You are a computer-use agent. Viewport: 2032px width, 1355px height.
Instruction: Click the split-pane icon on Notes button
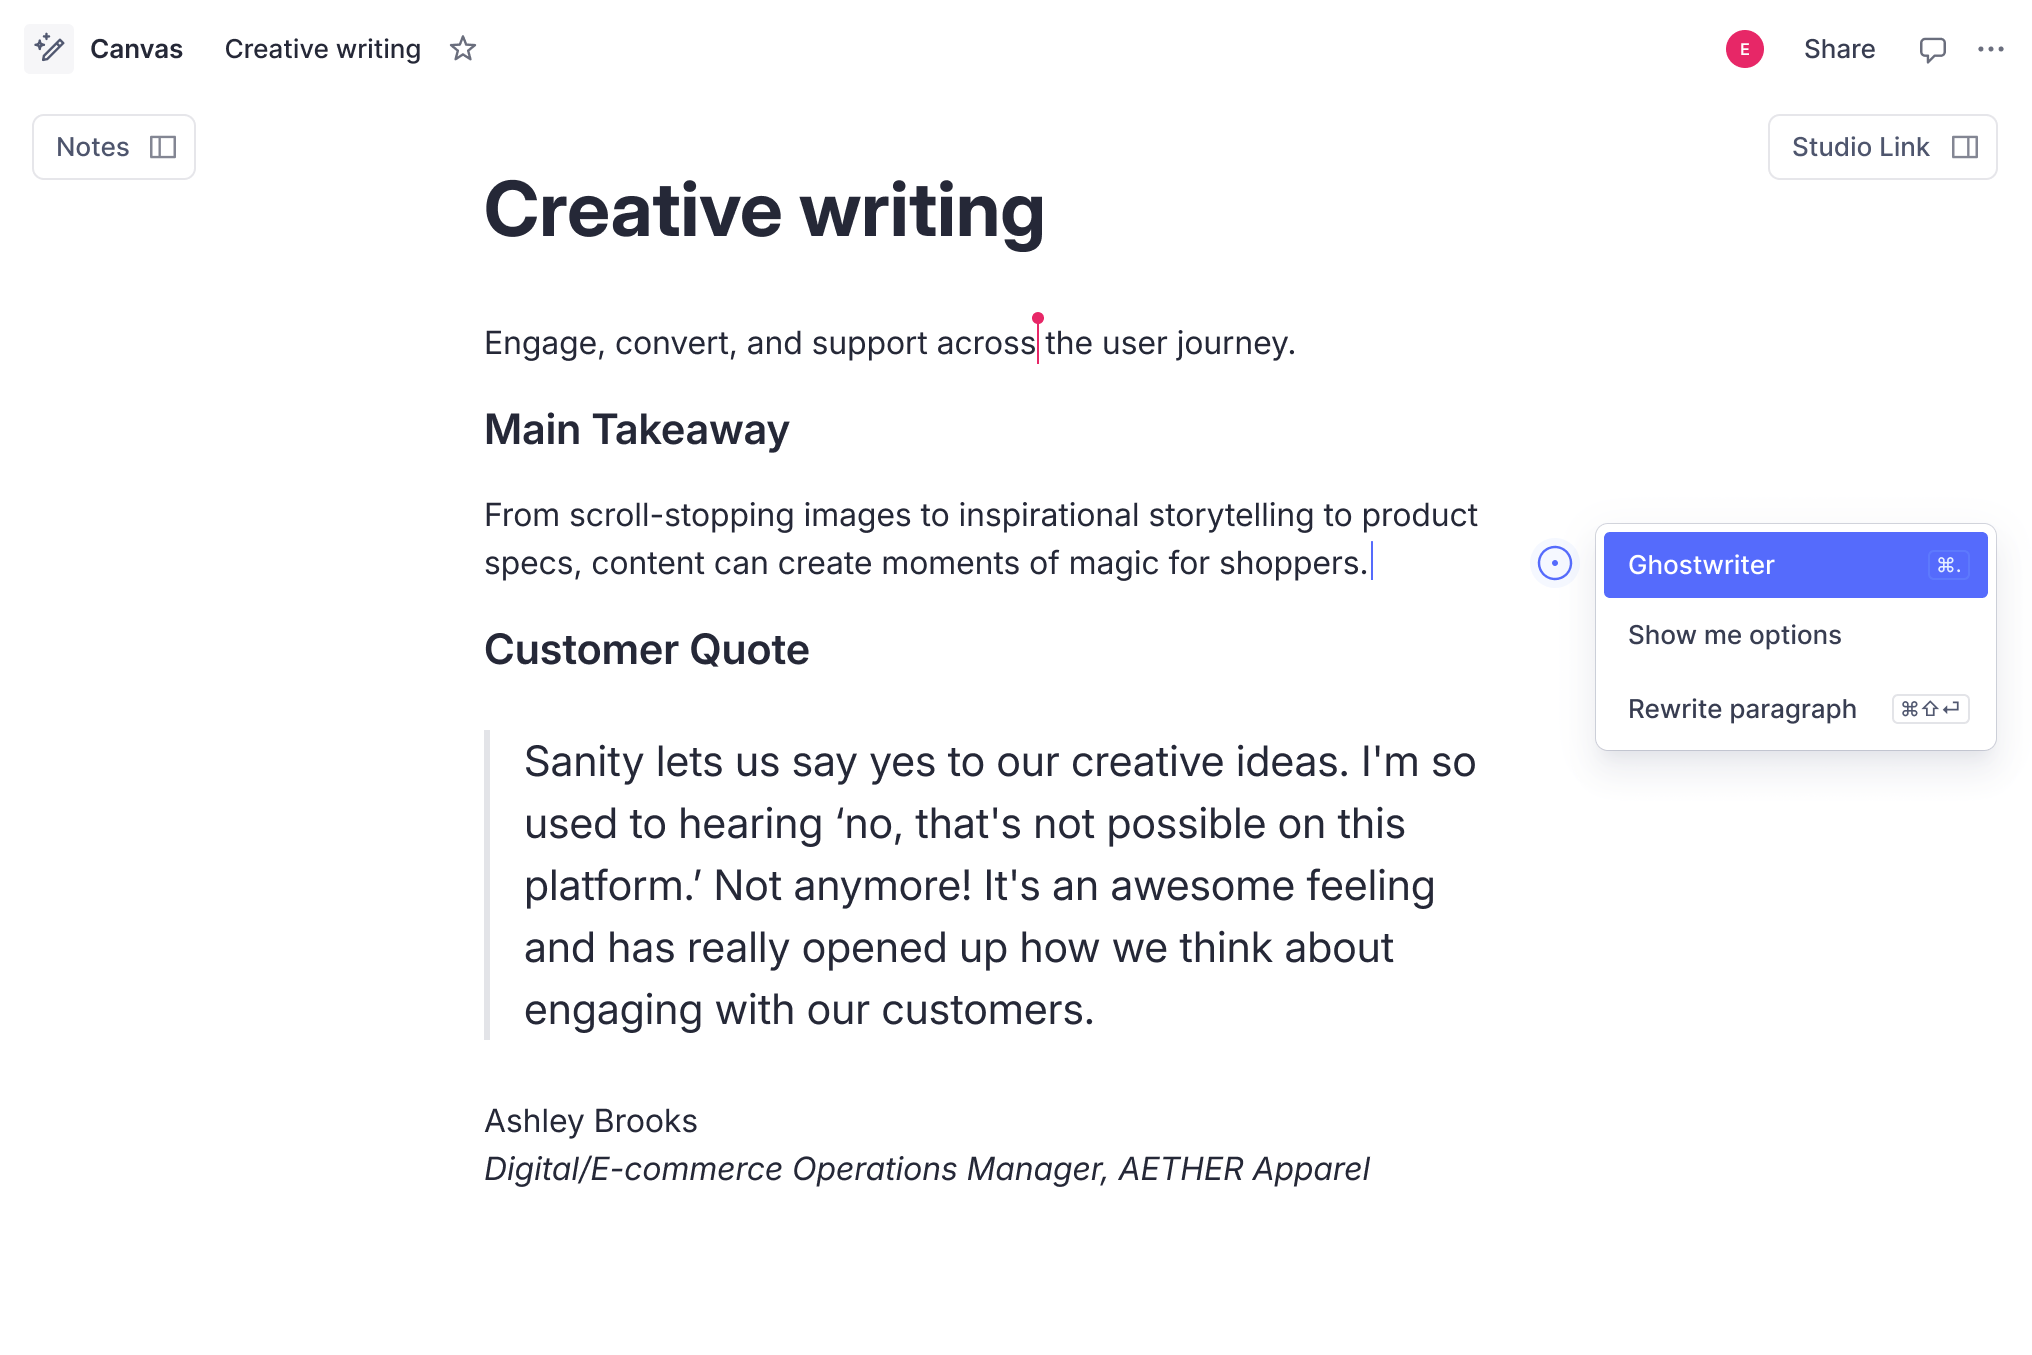pyautogui.click(x=163, y=147)
